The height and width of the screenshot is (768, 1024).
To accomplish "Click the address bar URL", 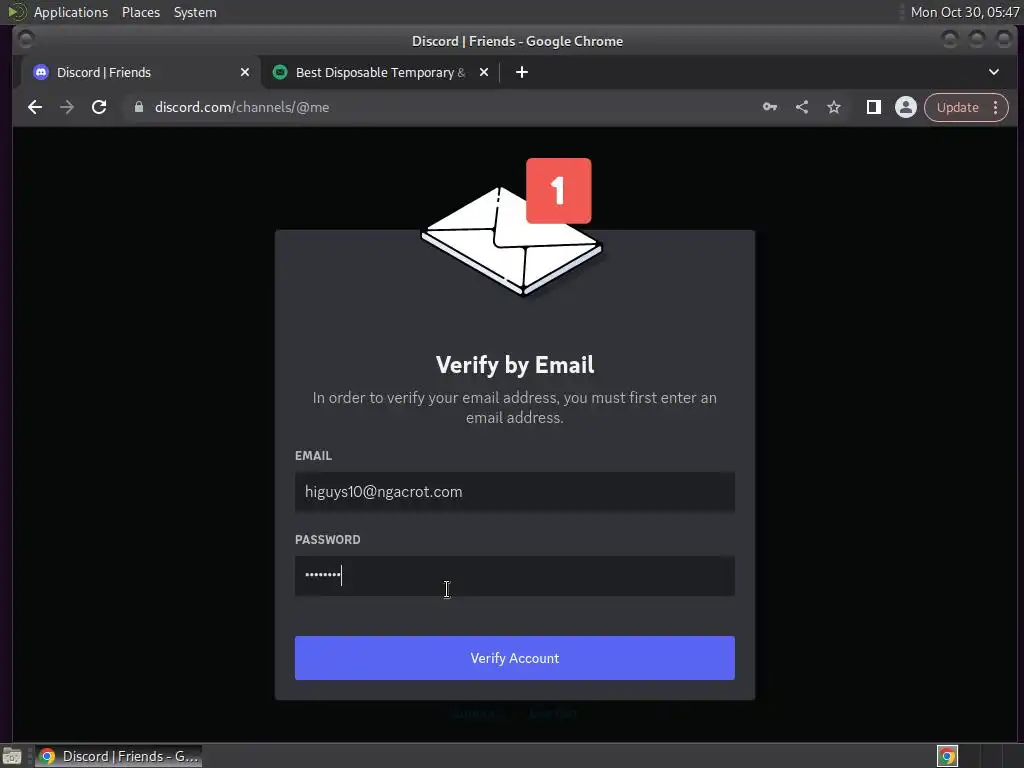I will pos(242,107).
